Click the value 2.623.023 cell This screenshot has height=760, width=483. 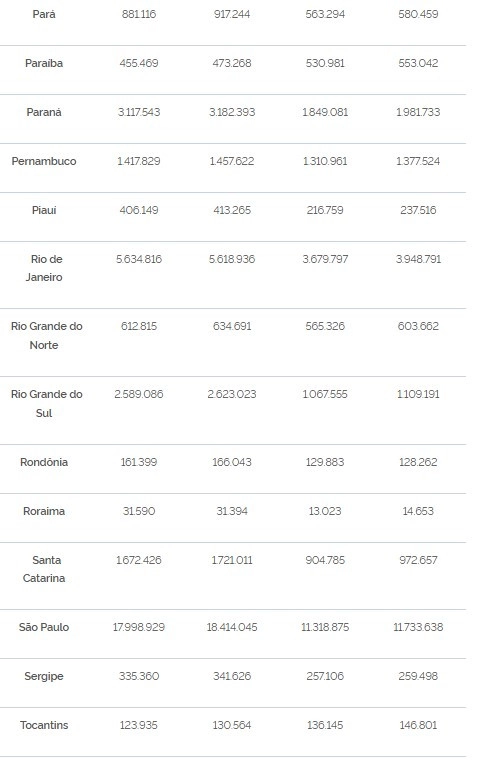pos(232,395)
